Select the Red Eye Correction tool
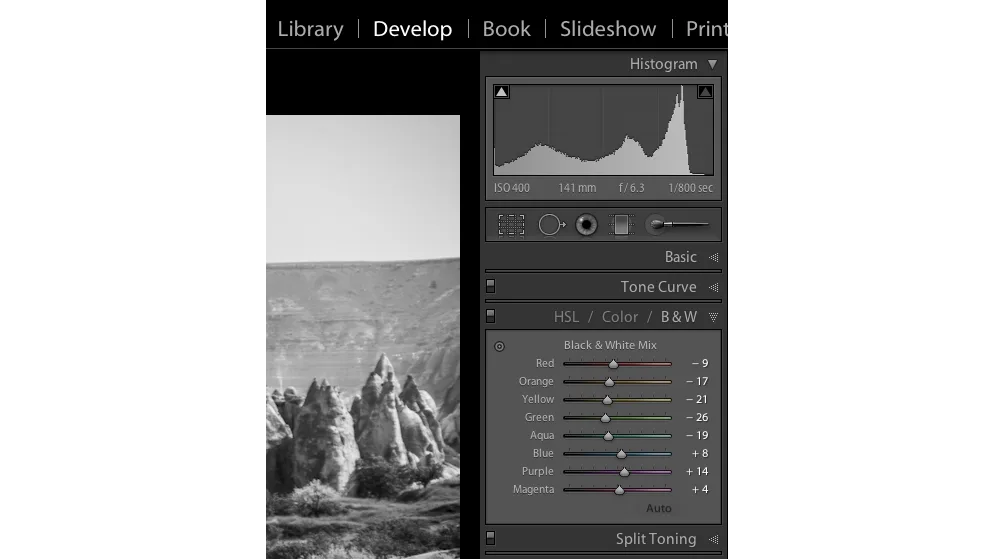Viewport: 994px width, 559px height. click(x=586, y=225)
